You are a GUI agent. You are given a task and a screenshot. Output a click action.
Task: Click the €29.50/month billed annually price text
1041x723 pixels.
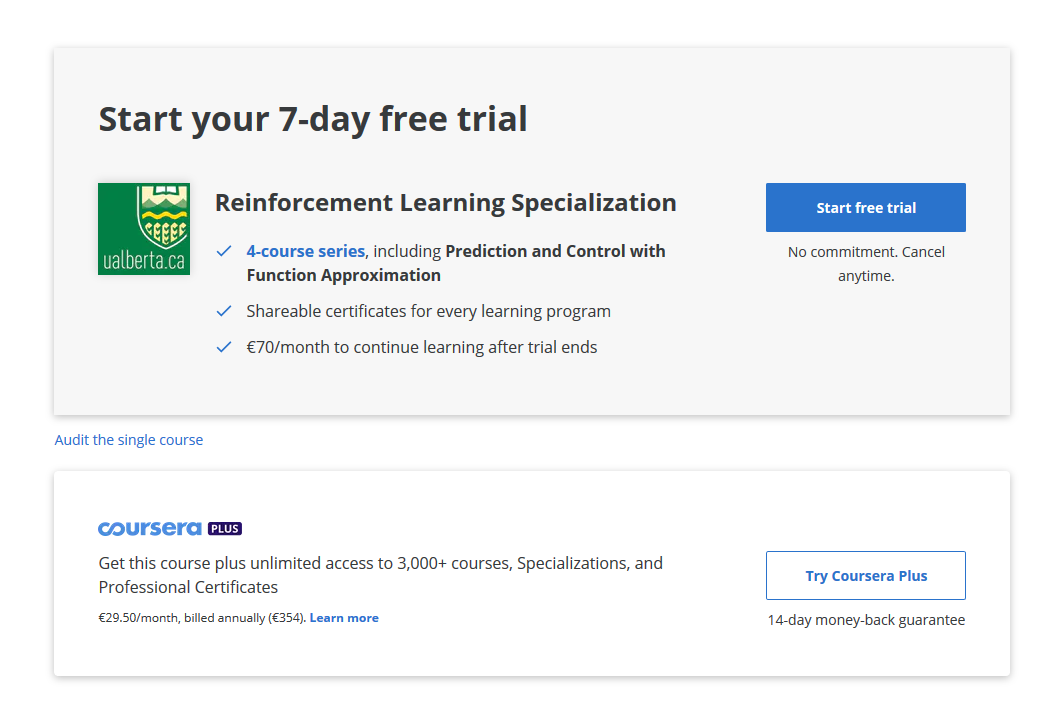202,618
